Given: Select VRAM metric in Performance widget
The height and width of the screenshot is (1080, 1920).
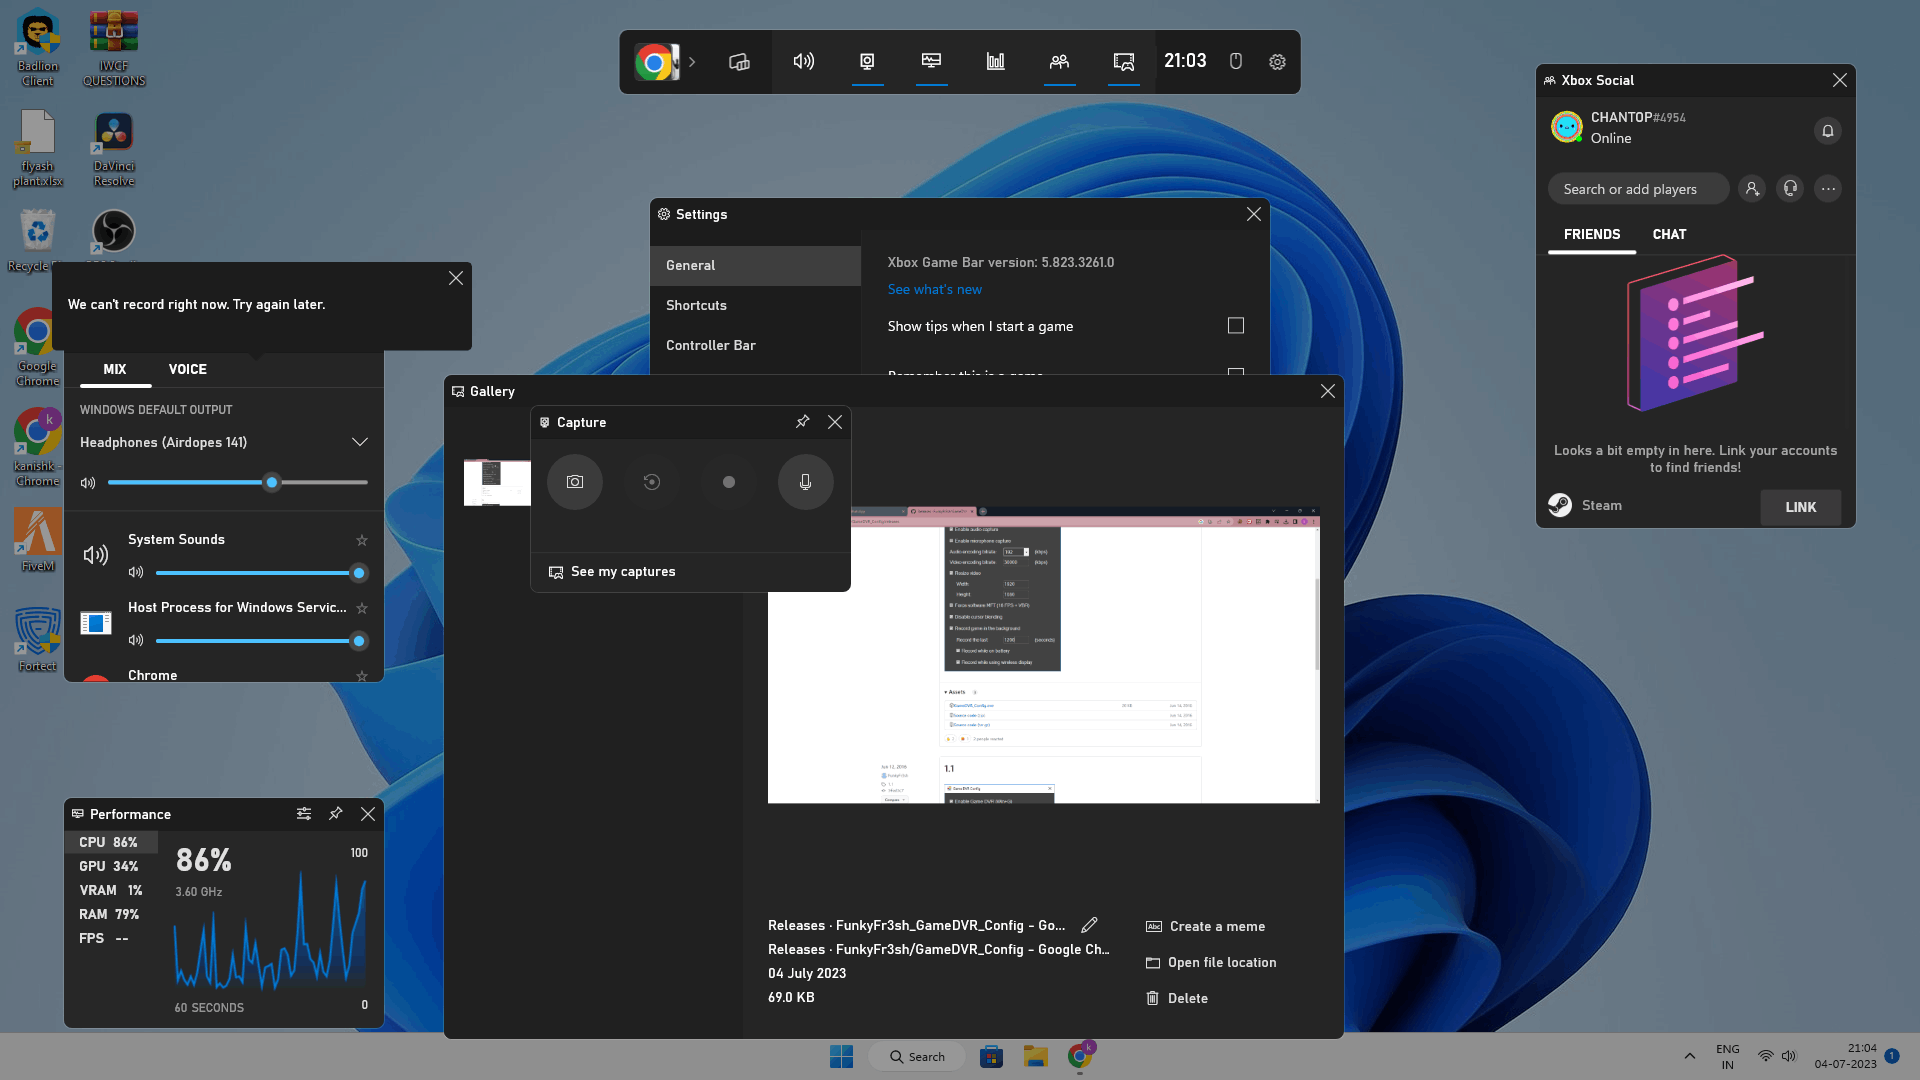Looking at the screenshot, I should tap(109, 891).
